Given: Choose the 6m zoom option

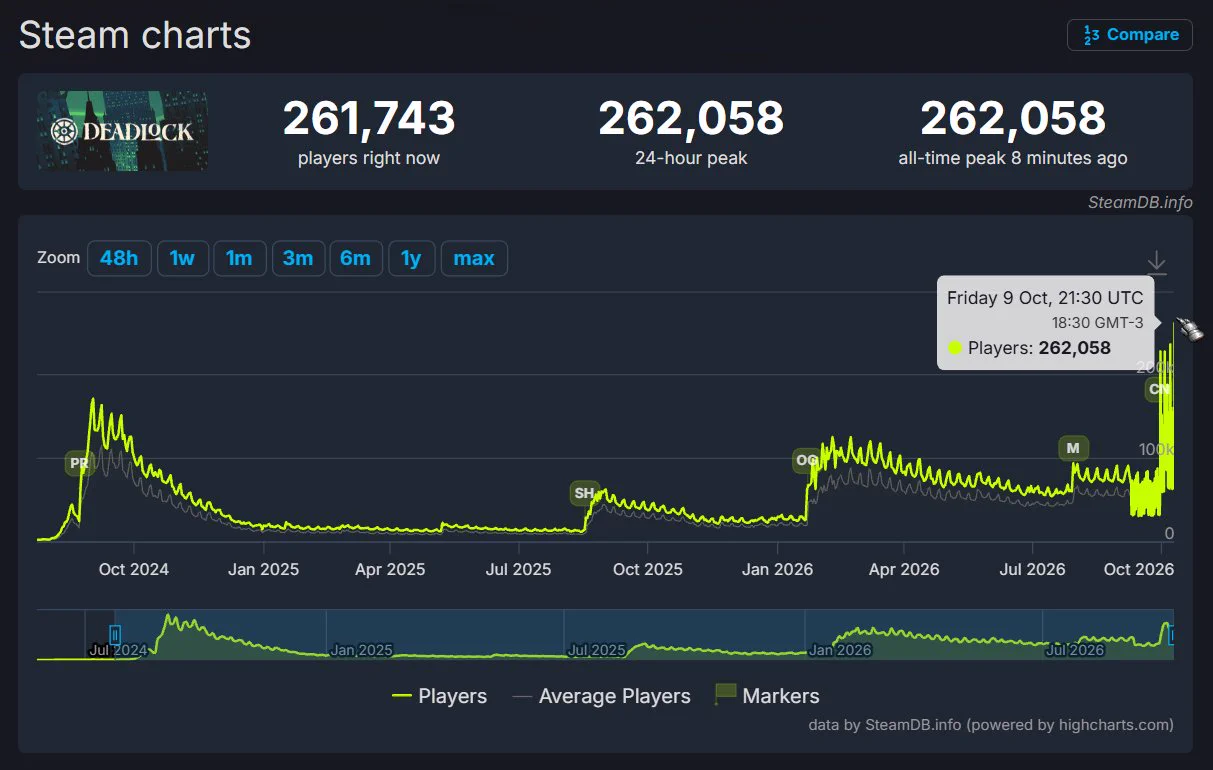Looking at the screenshot, I should coord(355,258).
